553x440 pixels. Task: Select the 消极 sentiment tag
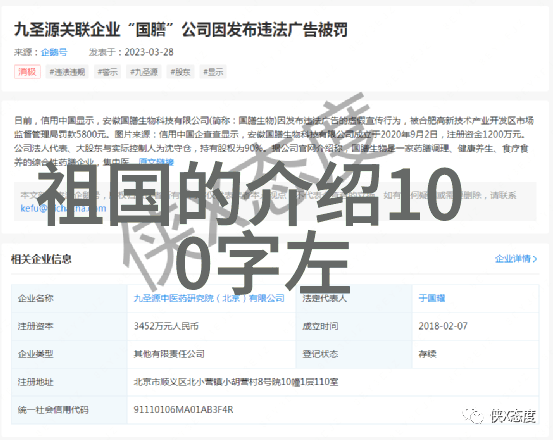point(27,72)
